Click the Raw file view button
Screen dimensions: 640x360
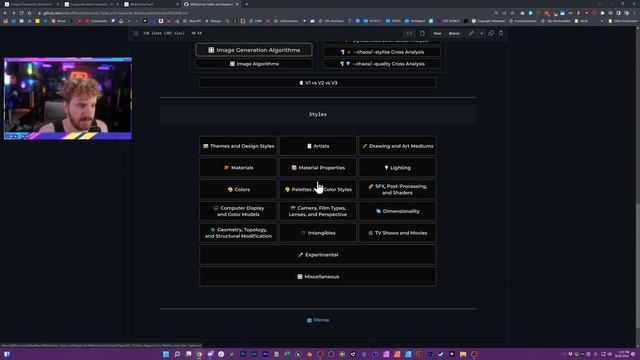click(438, 33)
